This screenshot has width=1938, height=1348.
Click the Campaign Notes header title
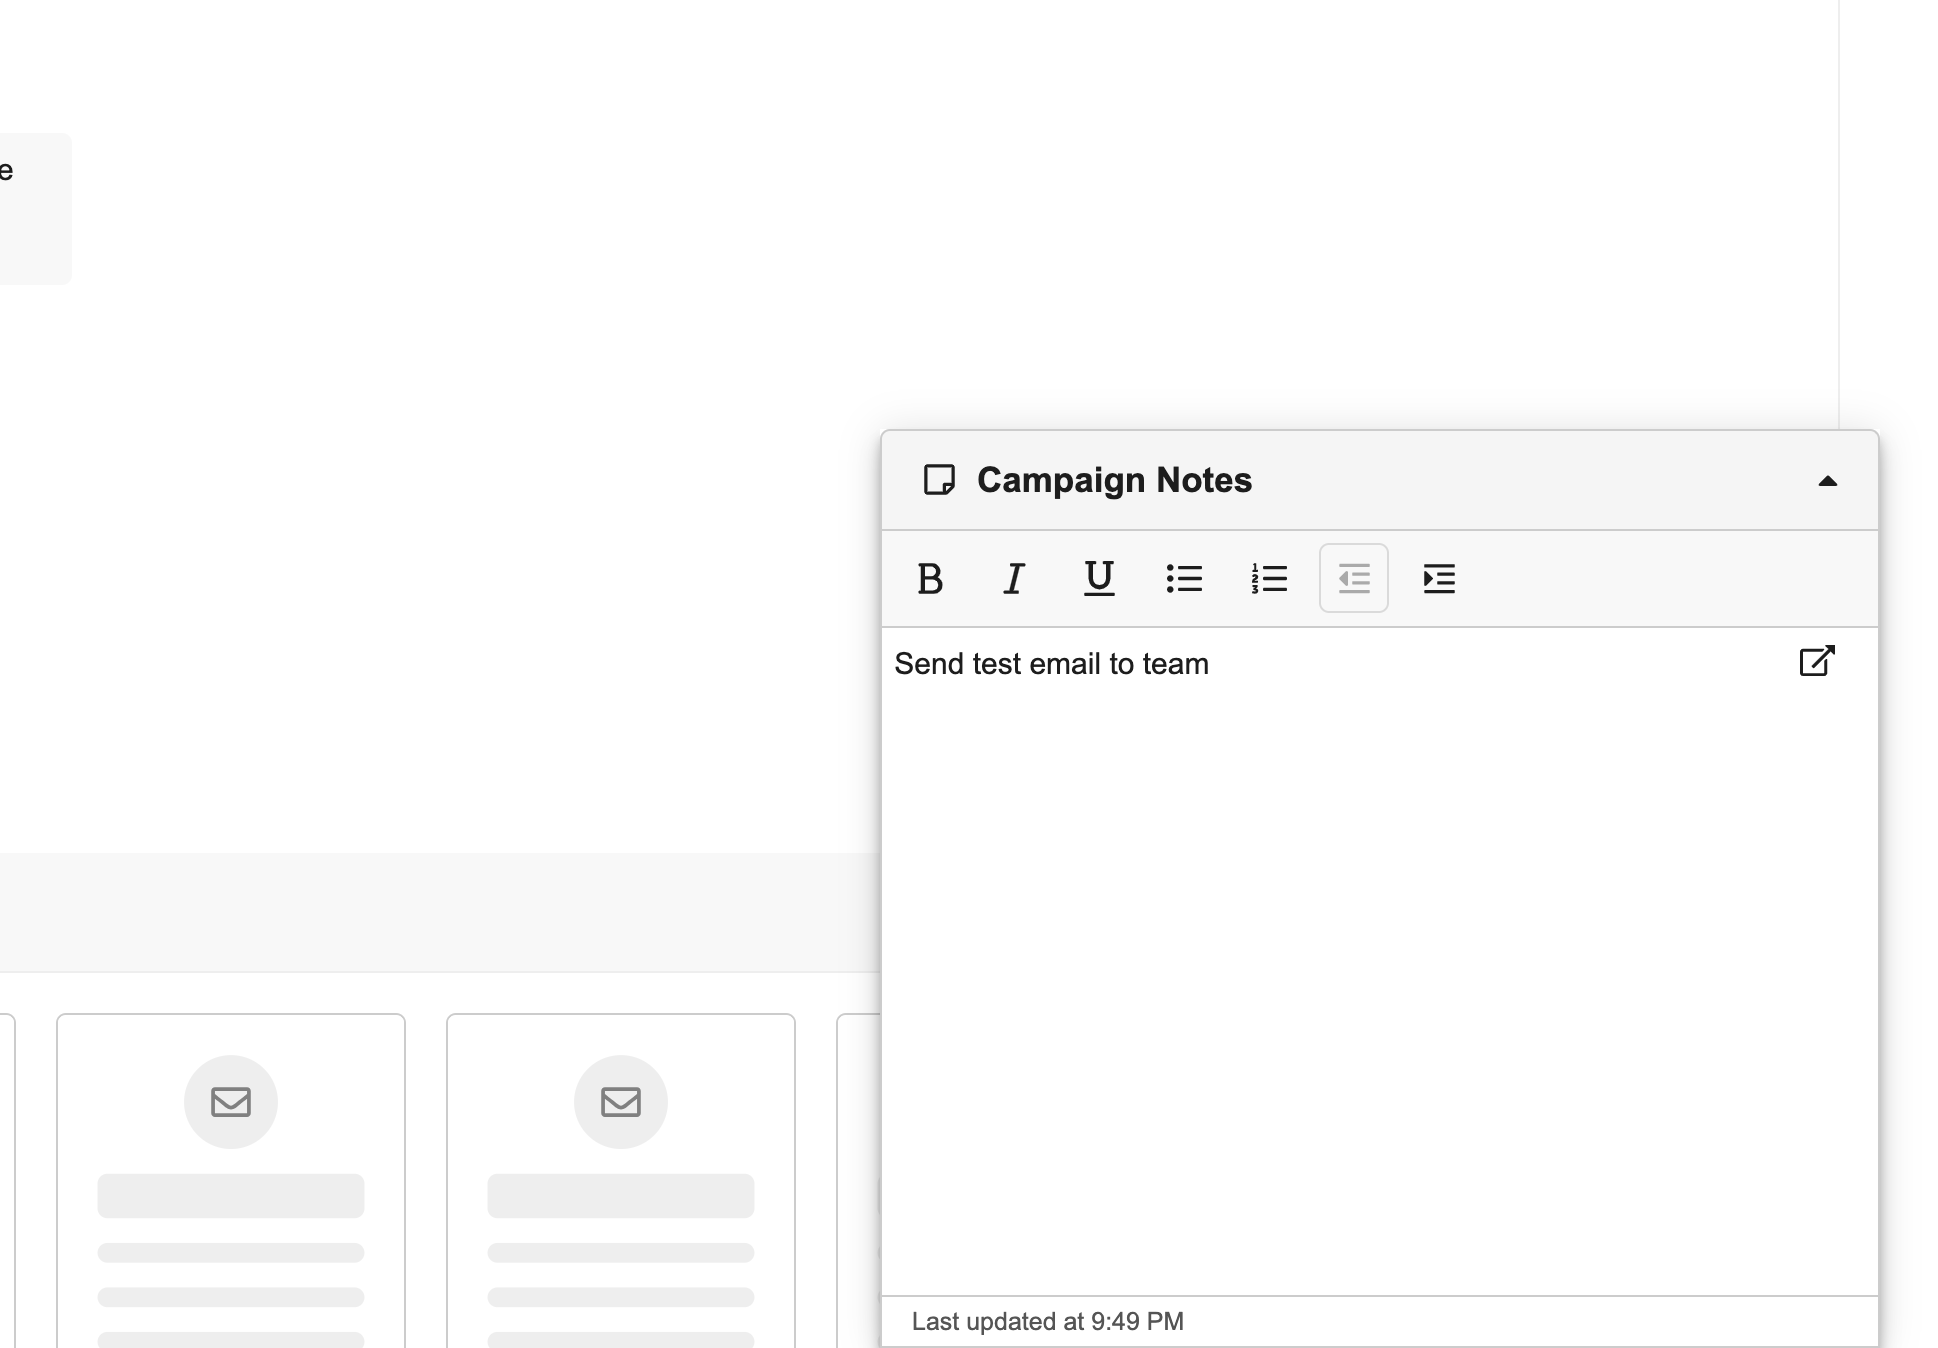1114,480
